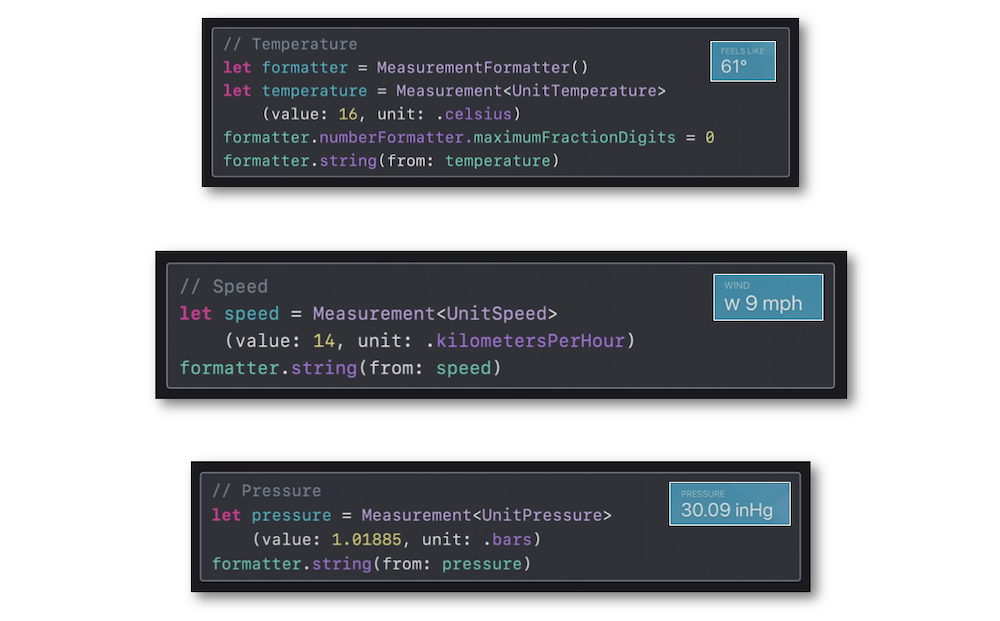The image size is (1000, 621).
Task: Click formatter.string(from: pressure) line
Action: [371, 564]
